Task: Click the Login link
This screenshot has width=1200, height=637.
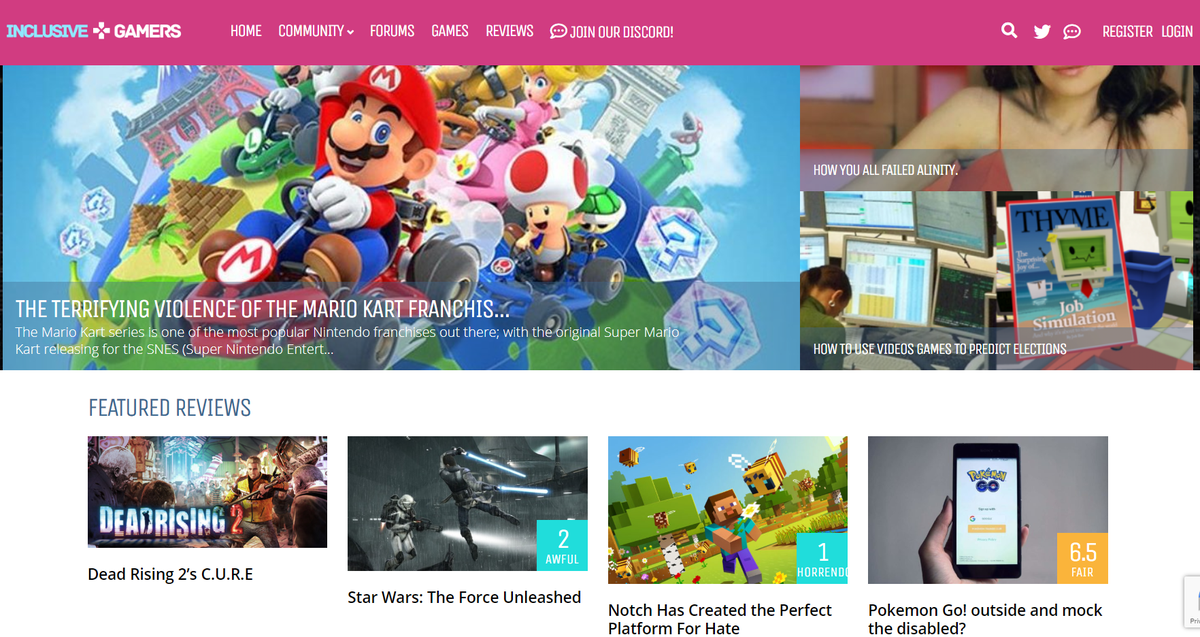Action: point(1177,32)
